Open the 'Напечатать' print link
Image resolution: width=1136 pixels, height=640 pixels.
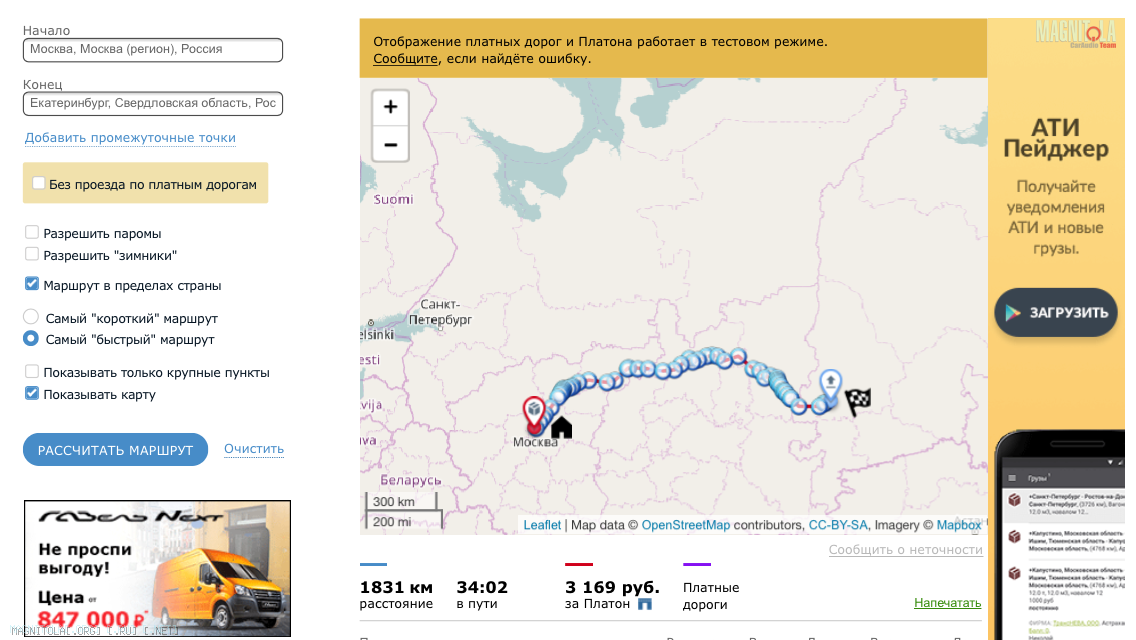948,602
